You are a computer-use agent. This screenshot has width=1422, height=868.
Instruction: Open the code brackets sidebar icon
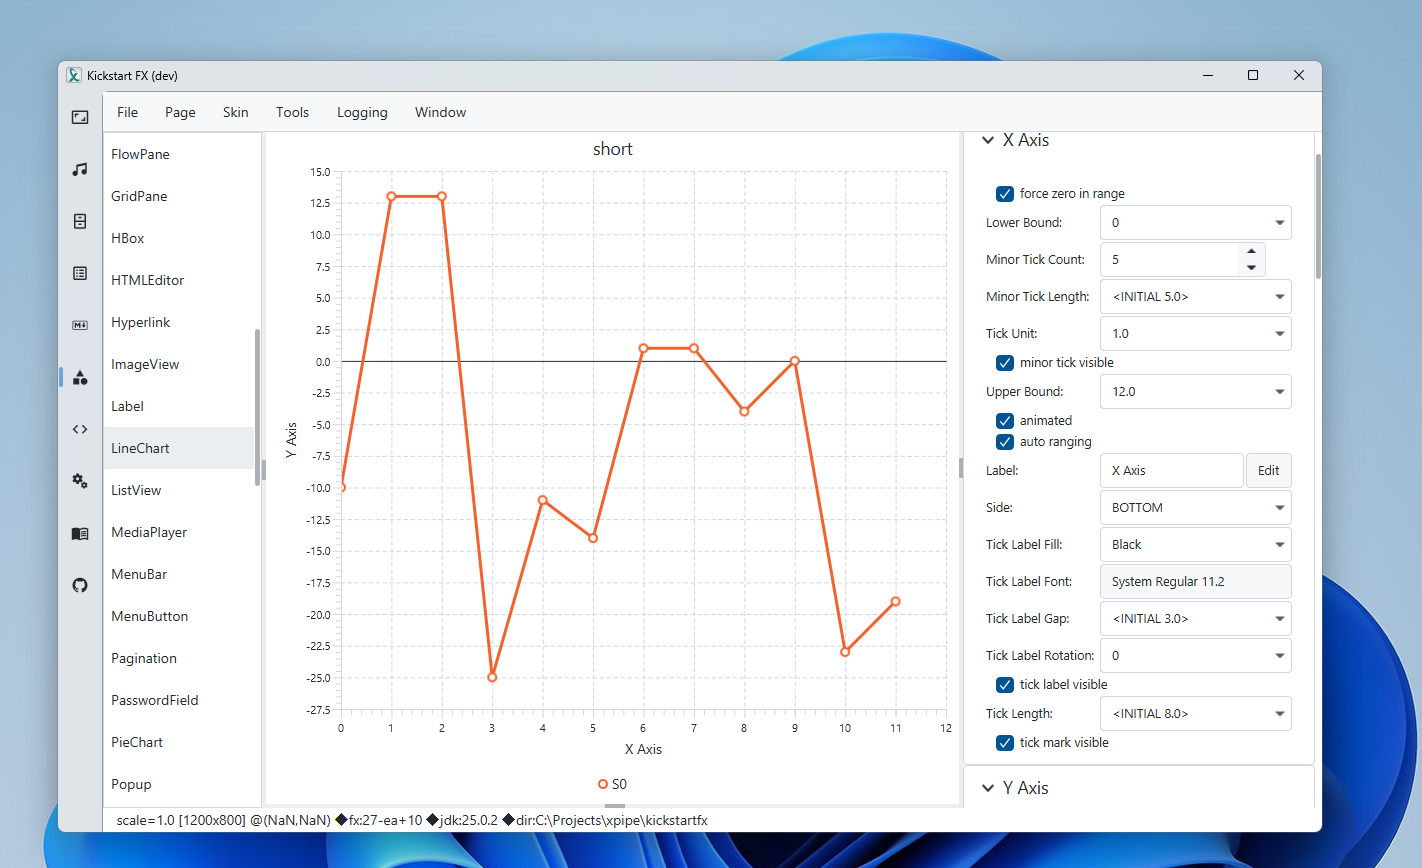click(80, 429)
